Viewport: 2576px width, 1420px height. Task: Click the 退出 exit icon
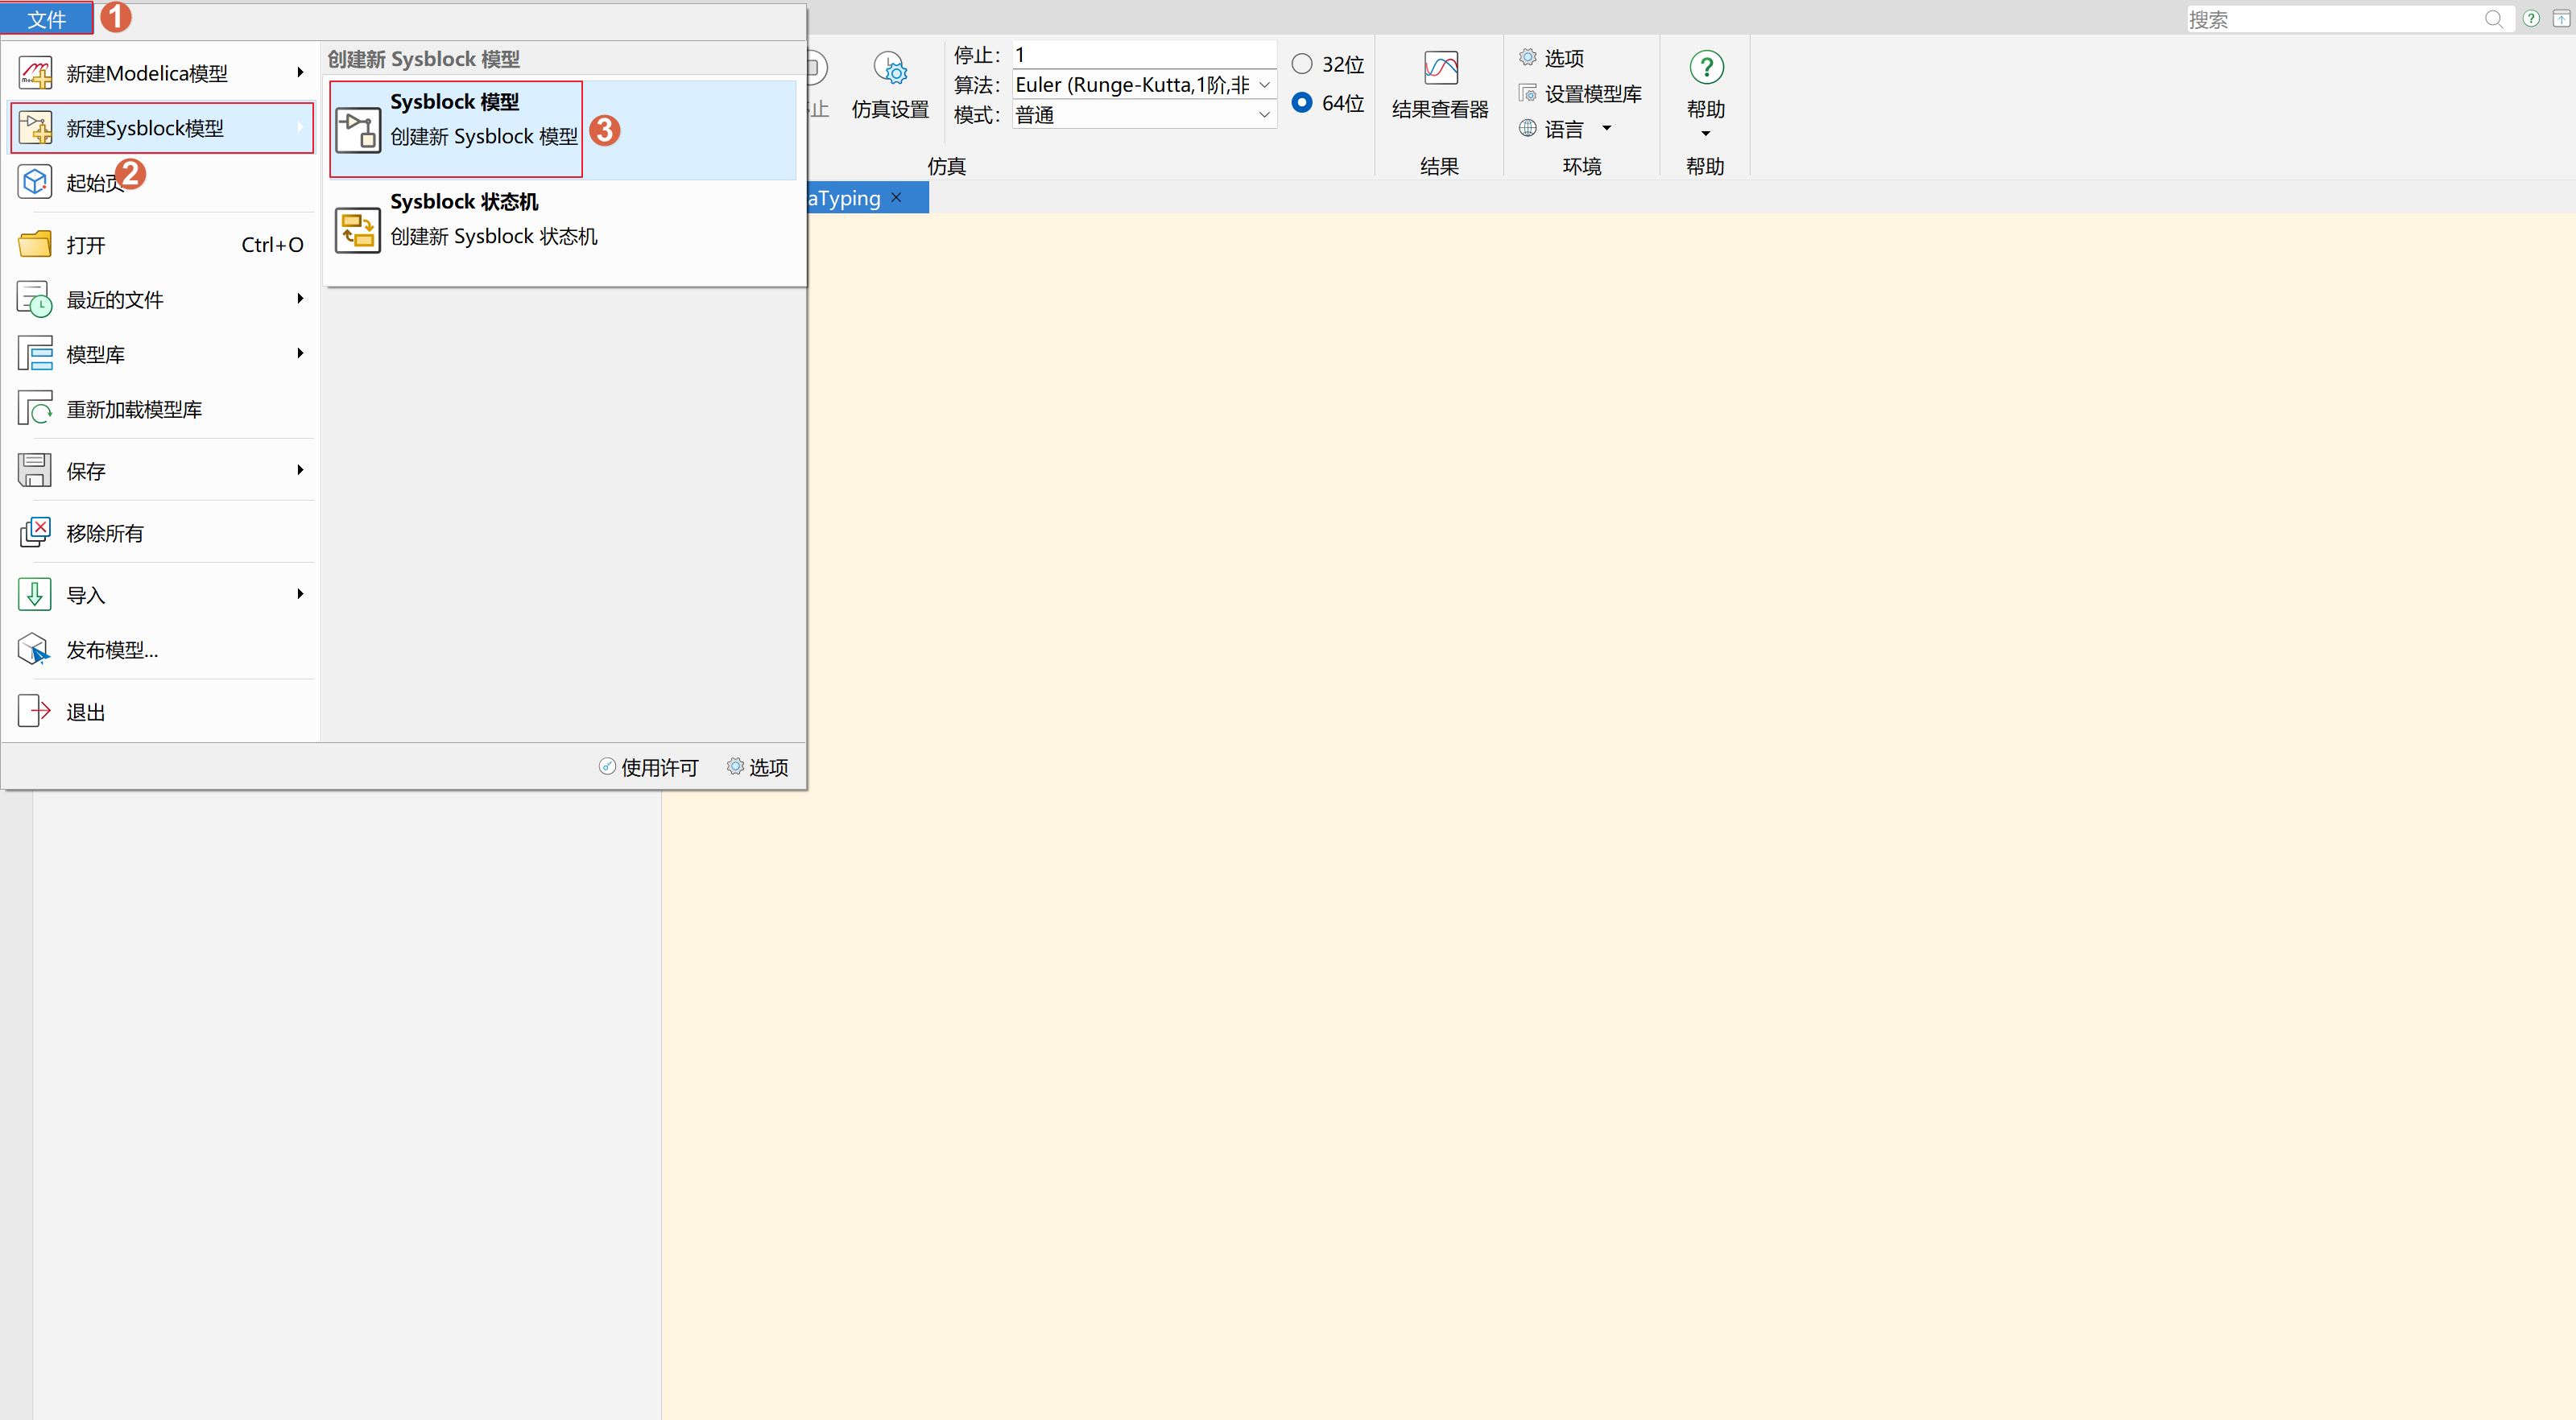[x=35, y=711]
